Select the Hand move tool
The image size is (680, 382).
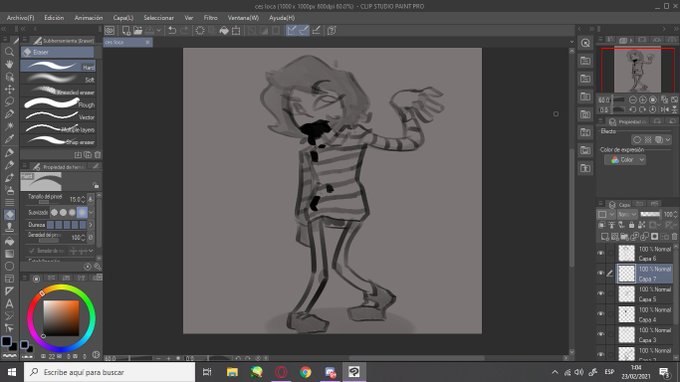9,64
